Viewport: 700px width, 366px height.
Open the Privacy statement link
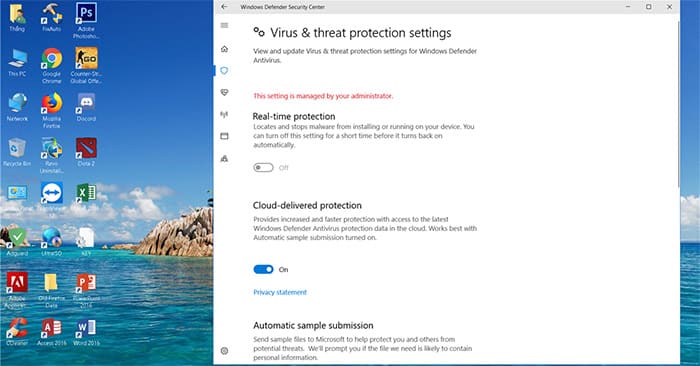(280, 292)
